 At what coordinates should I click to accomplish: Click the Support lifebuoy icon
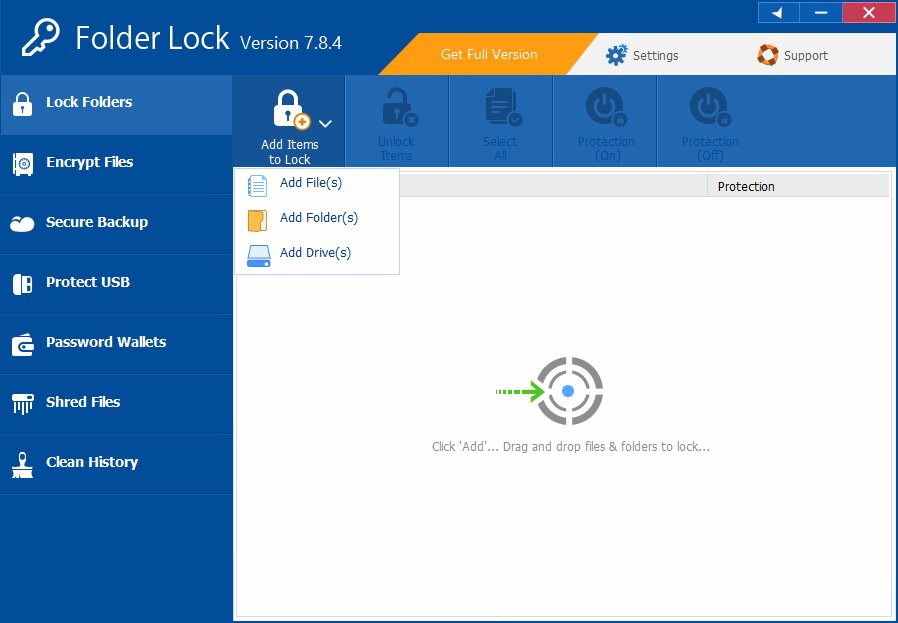[767, 55]
